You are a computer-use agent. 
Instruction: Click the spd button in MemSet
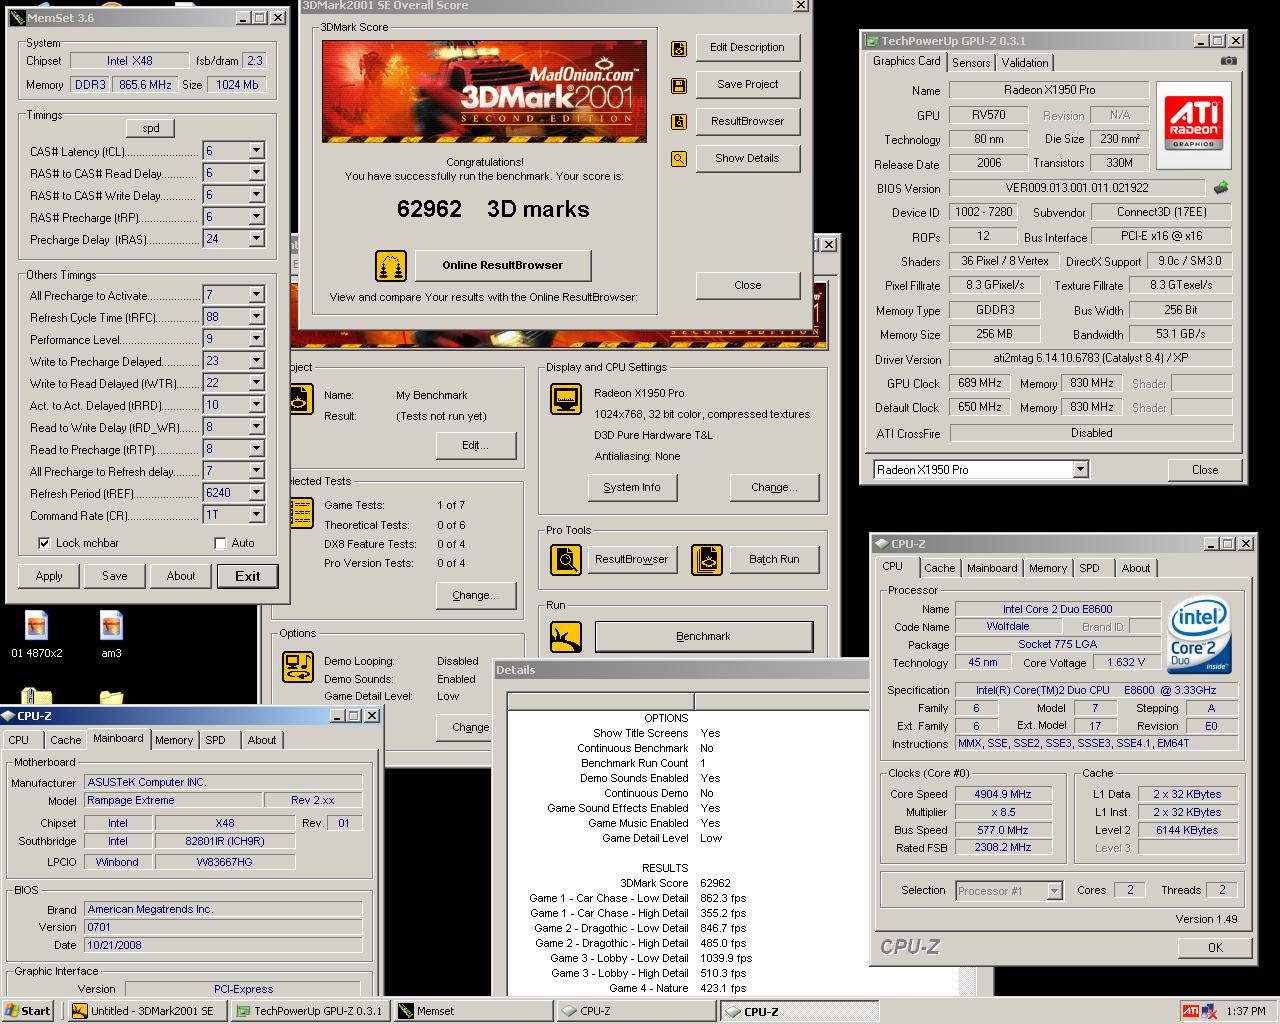(x=151, y=128)
